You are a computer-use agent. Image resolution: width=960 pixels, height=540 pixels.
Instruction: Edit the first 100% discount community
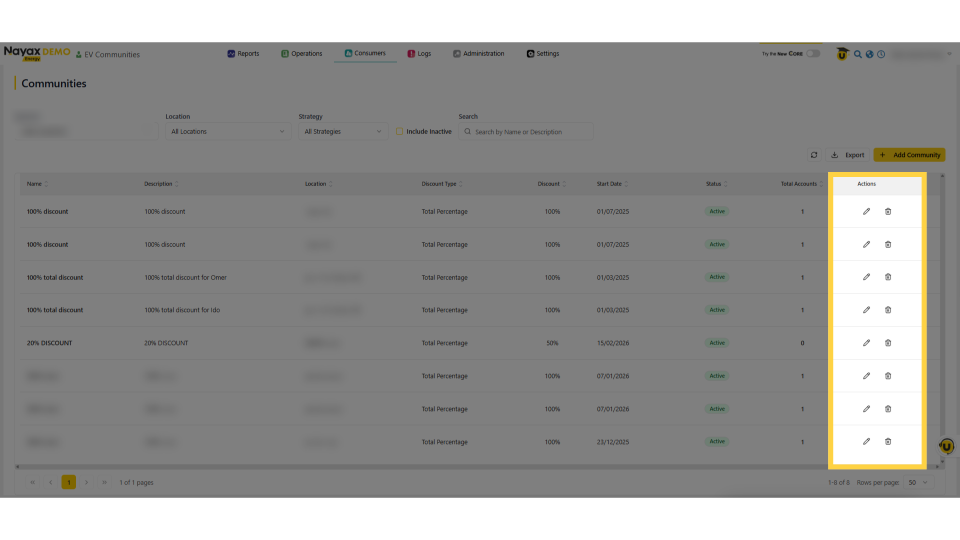(x=866, y=211)
